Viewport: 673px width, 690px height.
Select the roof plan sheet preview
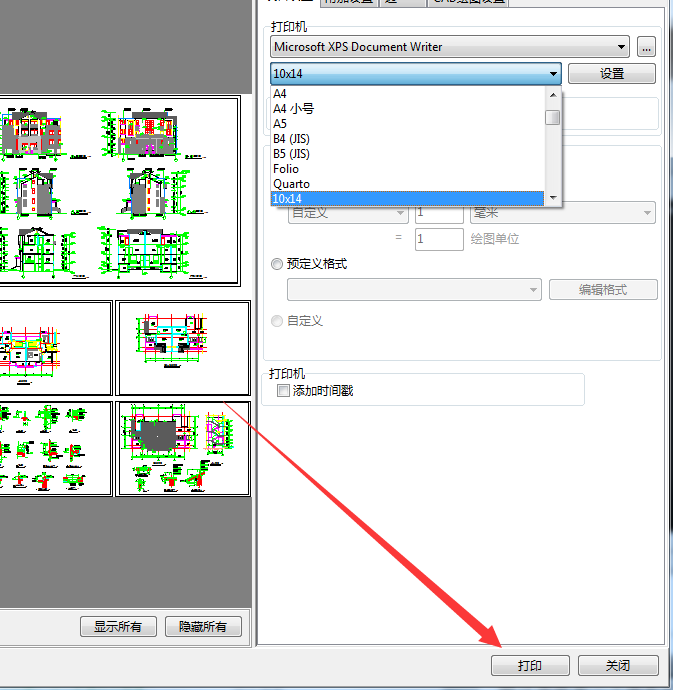(183, 449)
